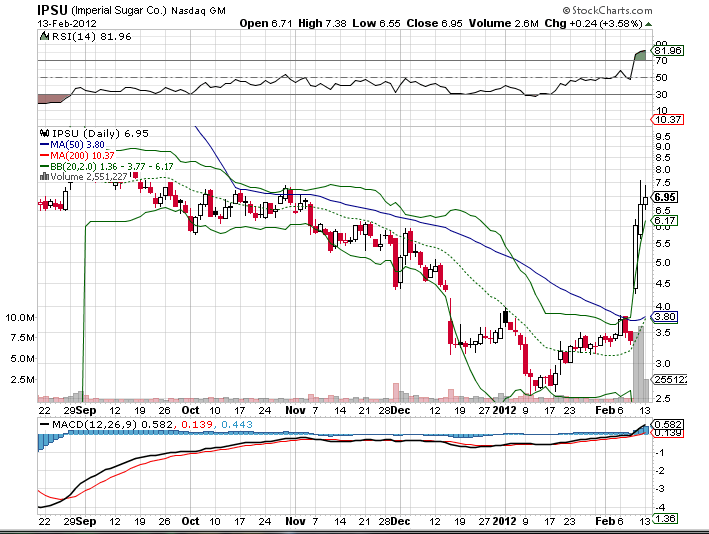Click the 30 level label on RSI axis

point(662,95)
